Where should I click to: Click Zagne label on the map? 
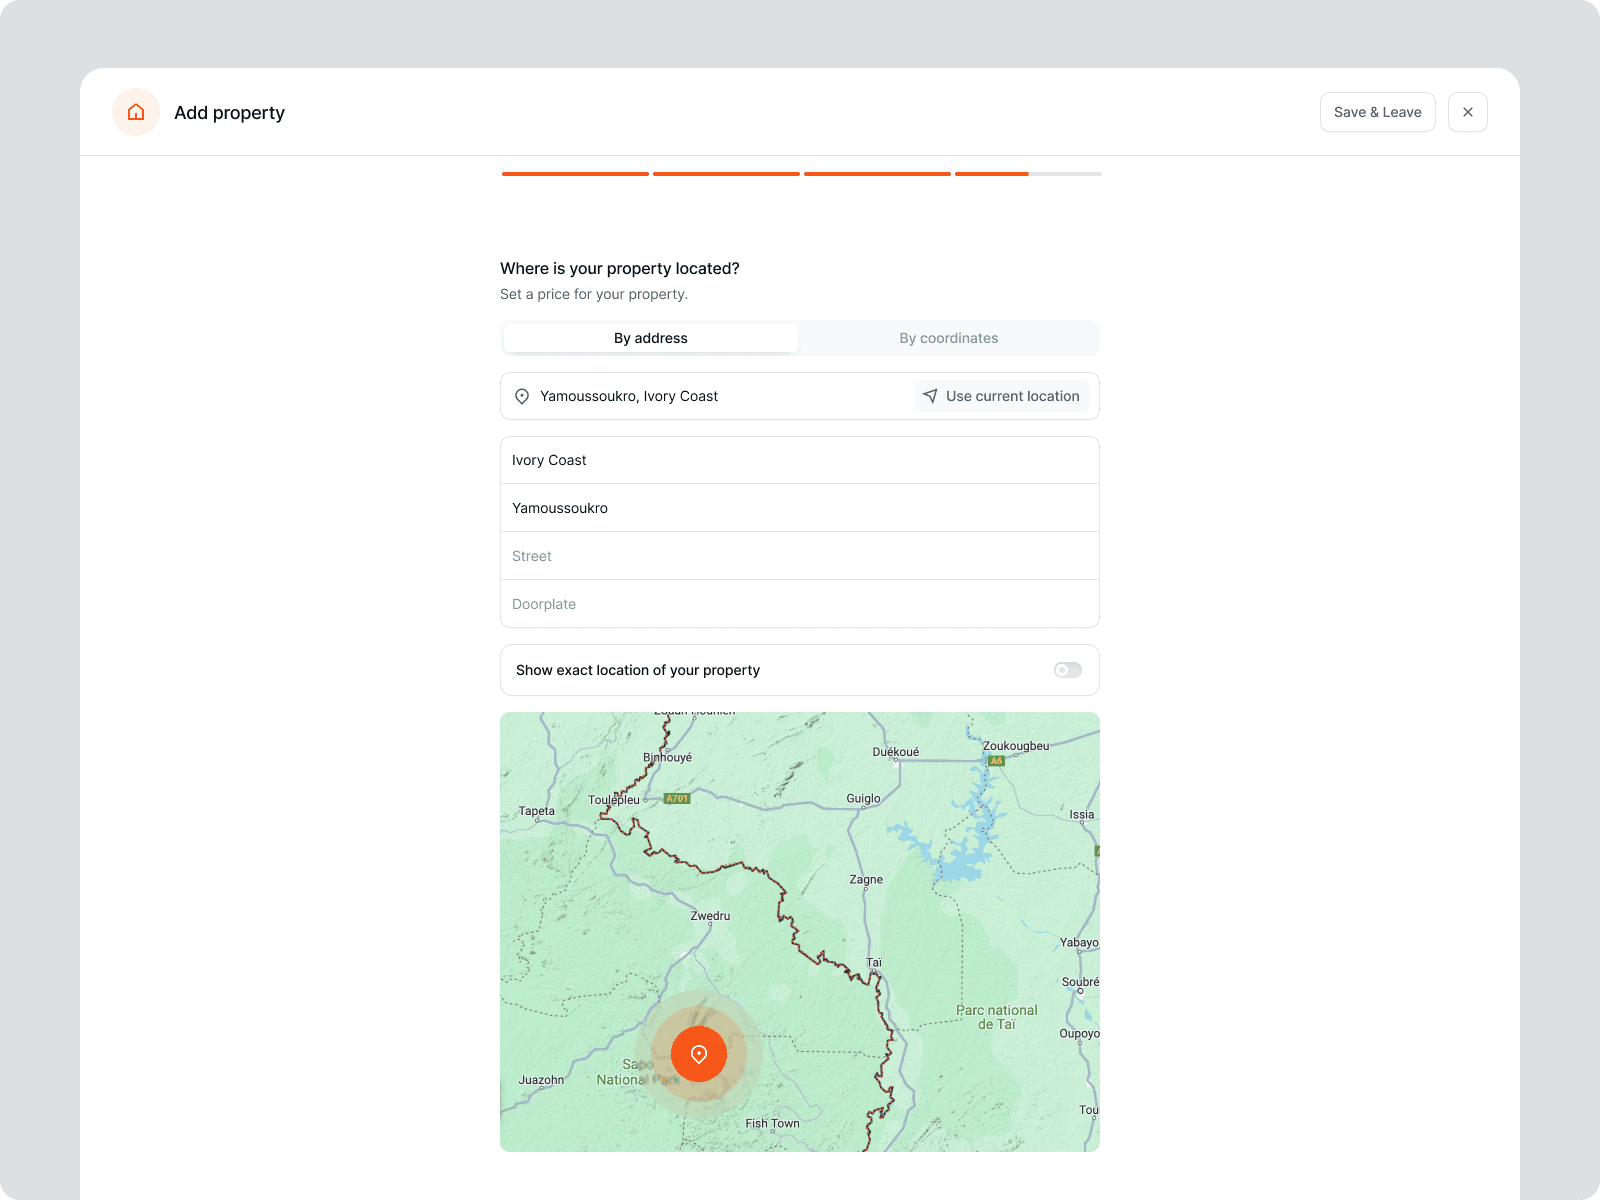[x=866, y=880]
